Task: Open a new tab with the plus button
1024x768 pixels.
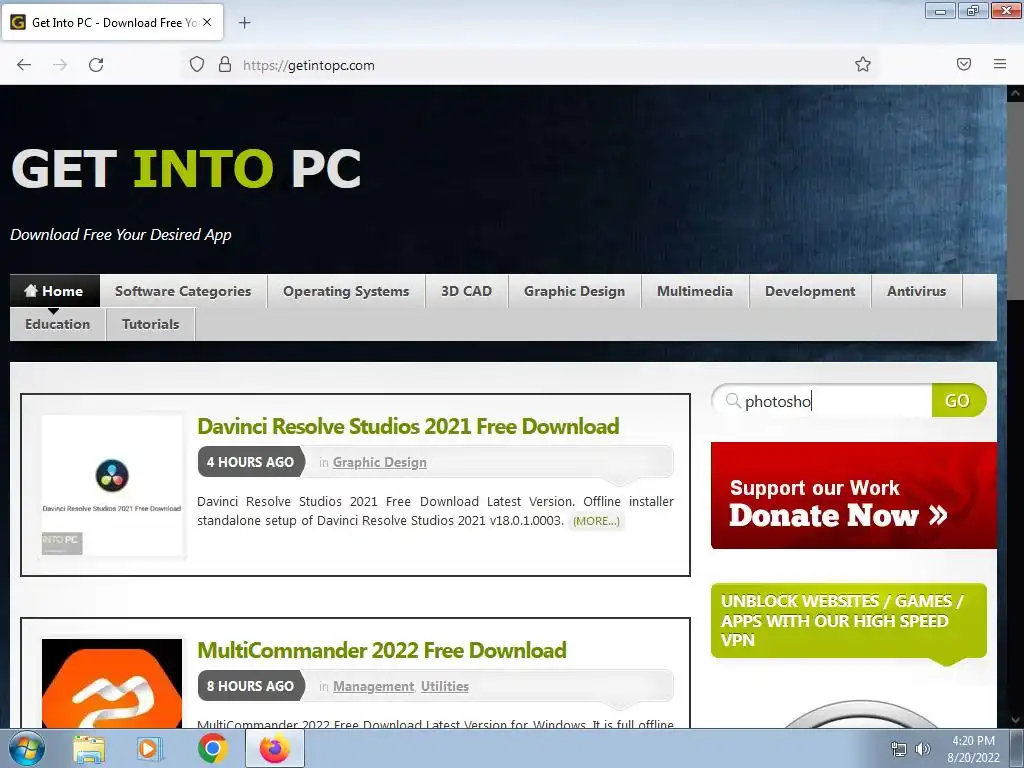Action: tap(244, 23)
